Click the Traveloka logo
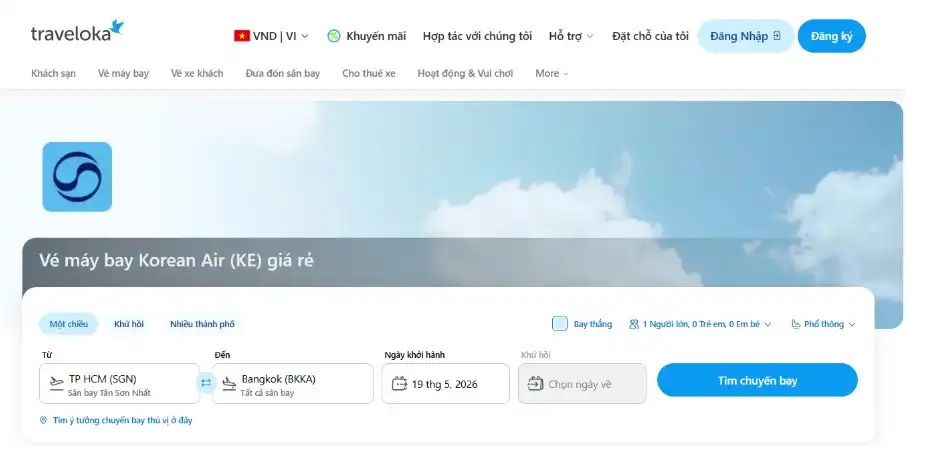The width and height of the screenshot is (927, 458). [x=77, y=31]
